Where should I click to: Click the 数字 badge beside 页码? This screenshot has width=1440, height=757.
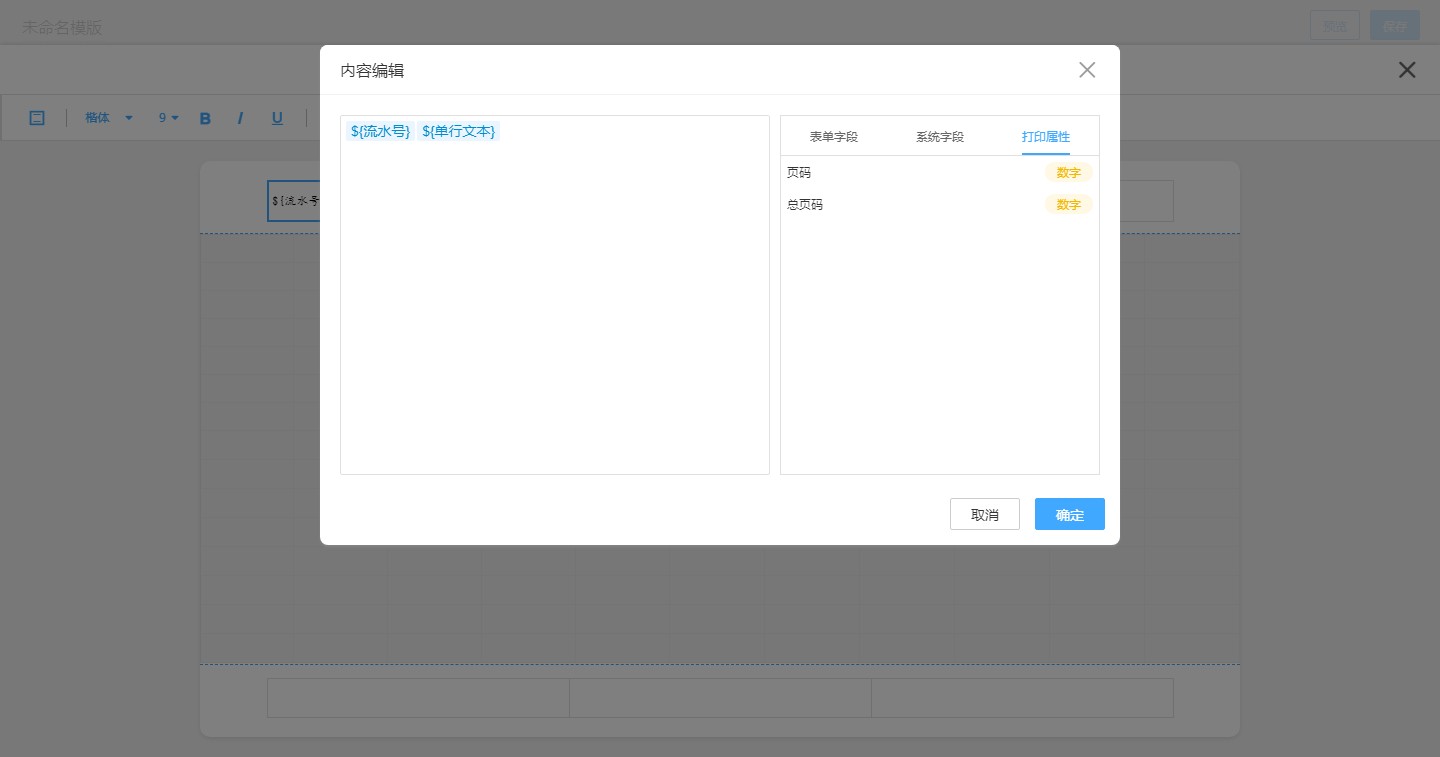click(x=1068, y=172)
